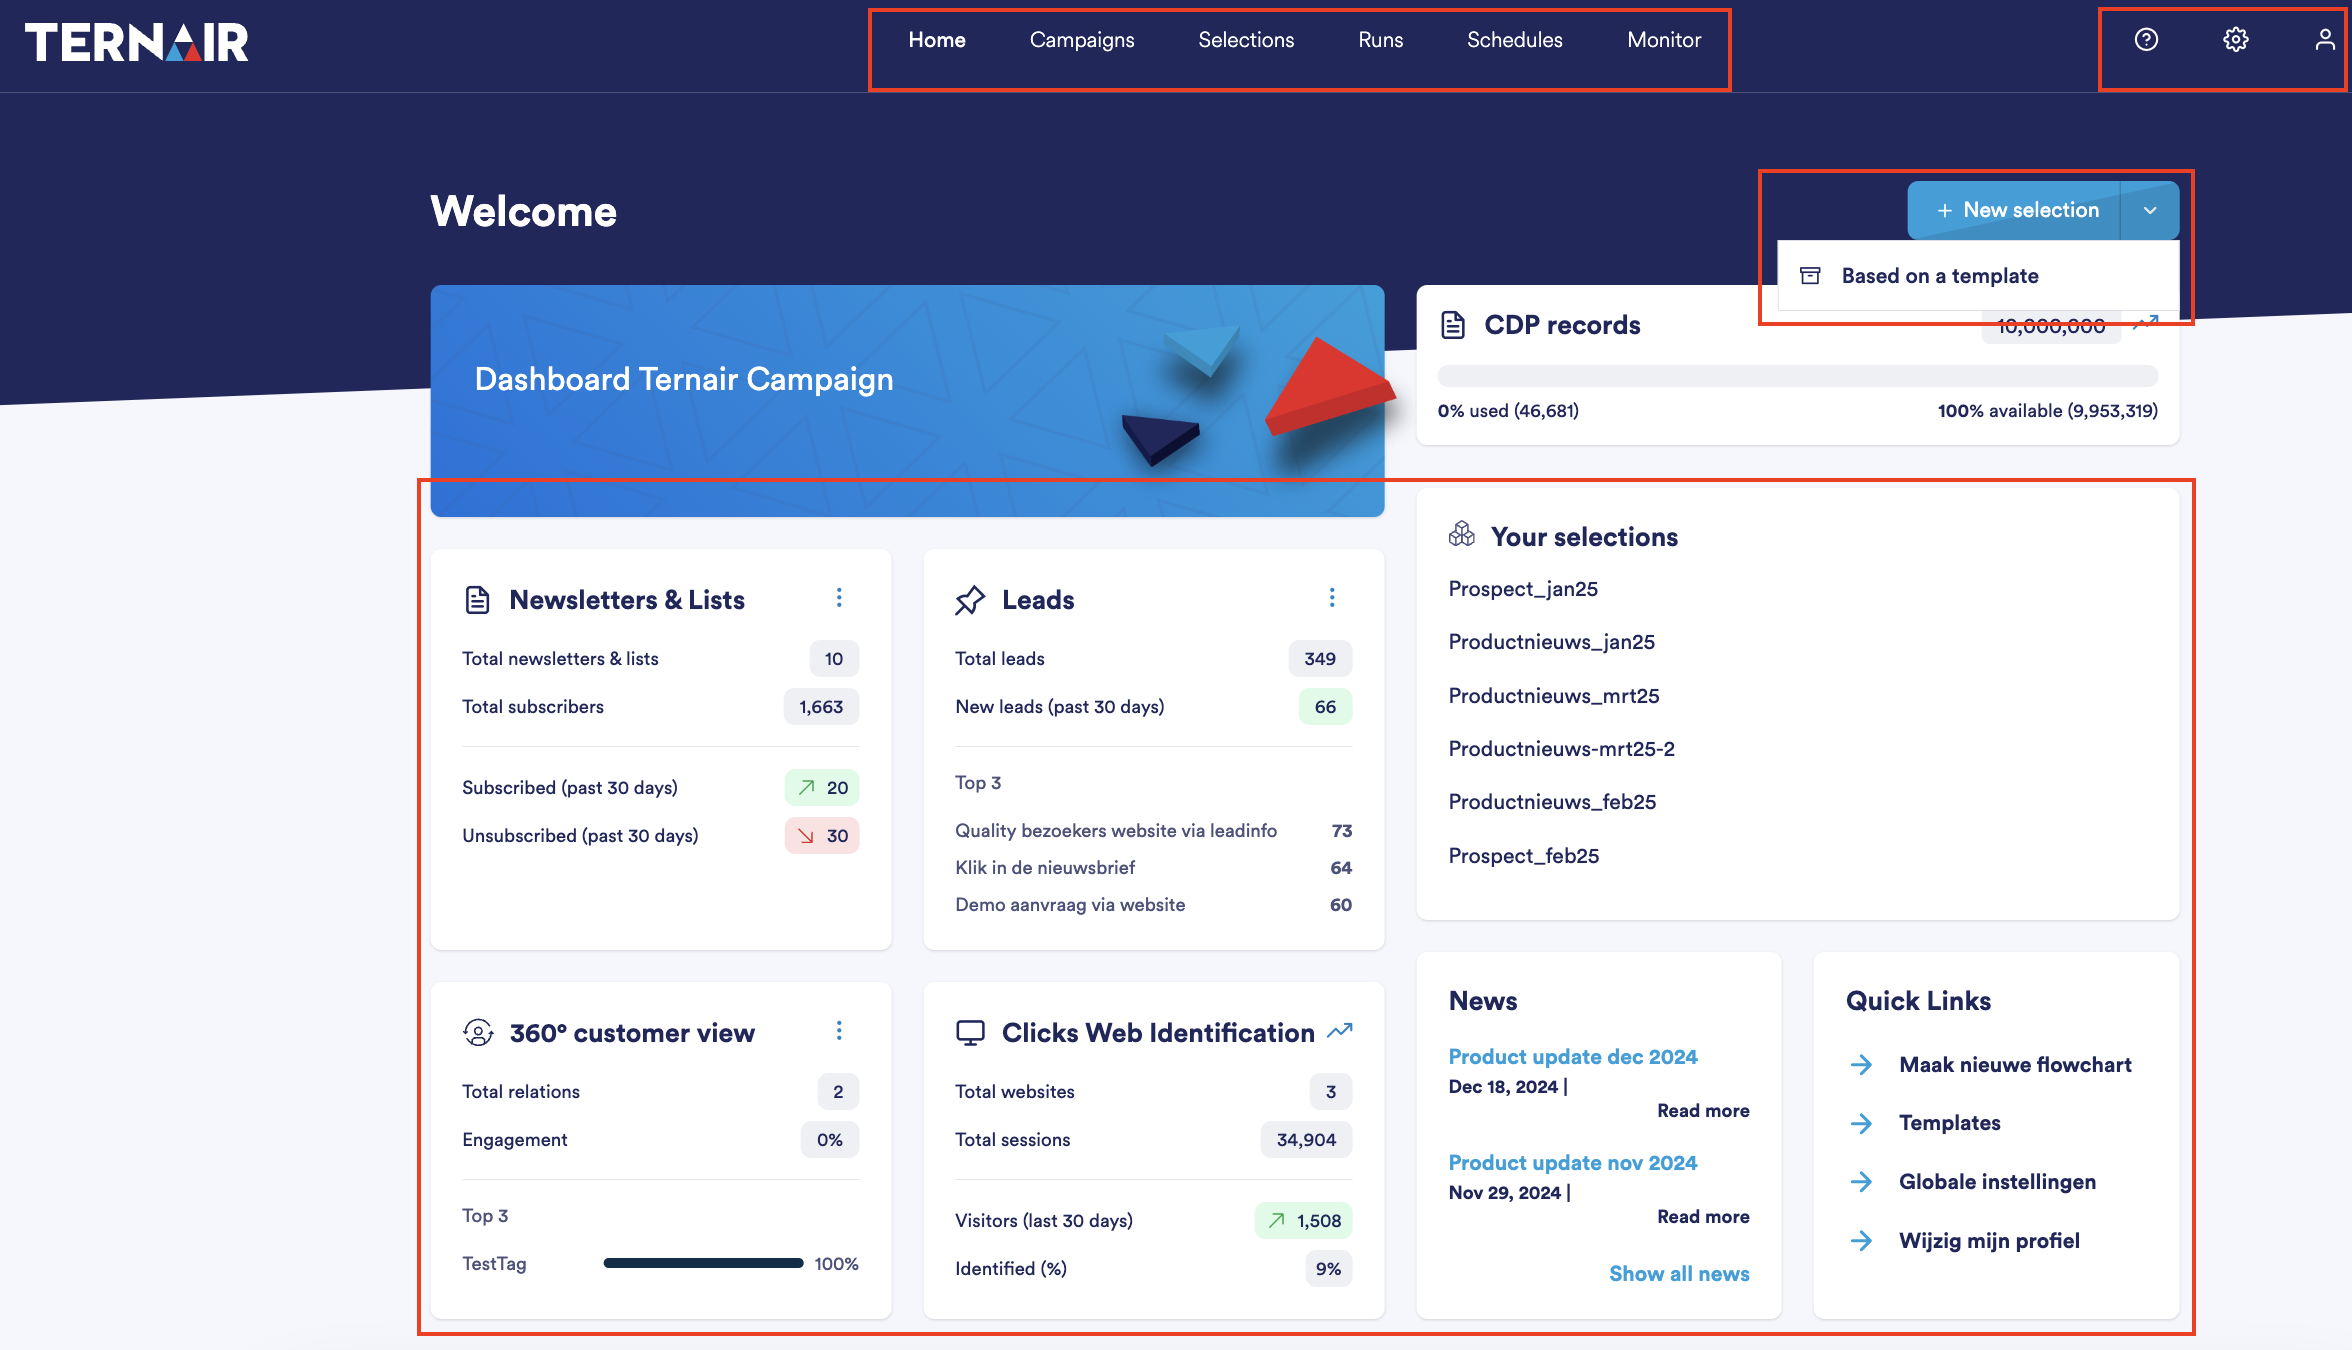Open the Productnieuws_jan25 selection
The image size is (2352, 1350).
[1552, 642]
